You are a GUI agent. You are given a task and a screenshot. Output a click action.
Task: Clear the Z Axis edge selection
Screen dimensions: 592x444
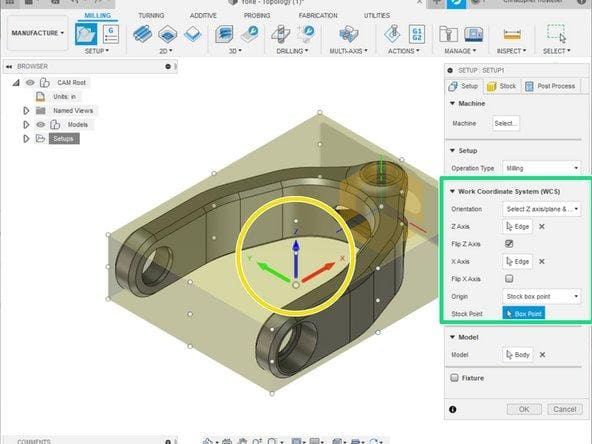click(542, 227)
